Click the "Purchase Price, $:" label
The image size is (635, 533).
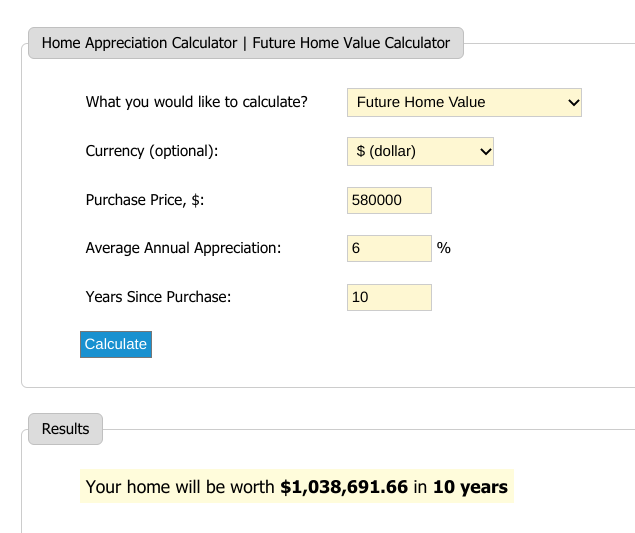click(146, 200)
